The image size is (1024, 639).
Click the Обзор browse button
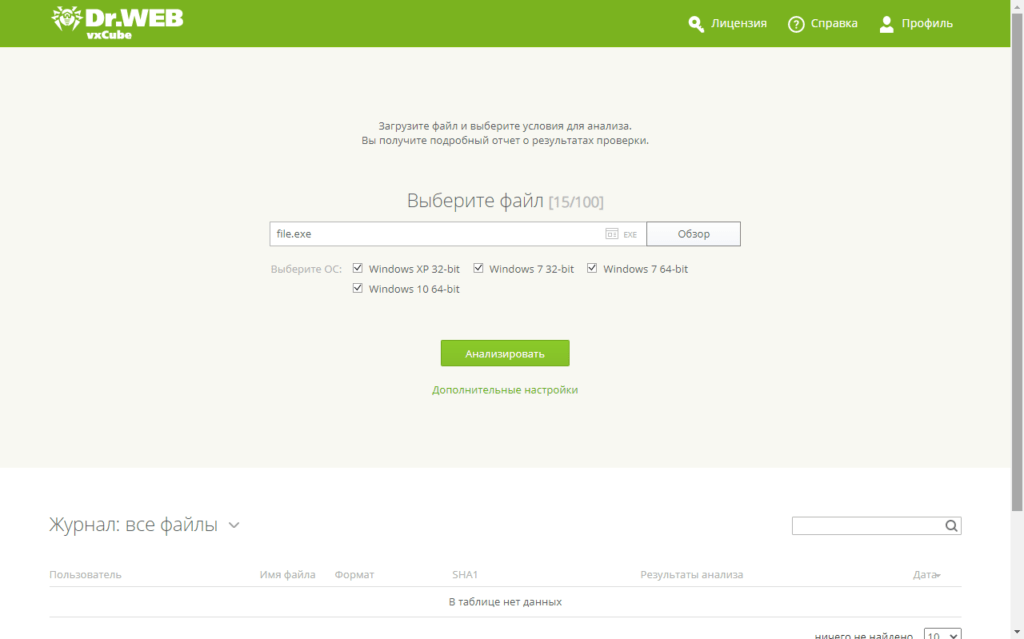[693, 234]
